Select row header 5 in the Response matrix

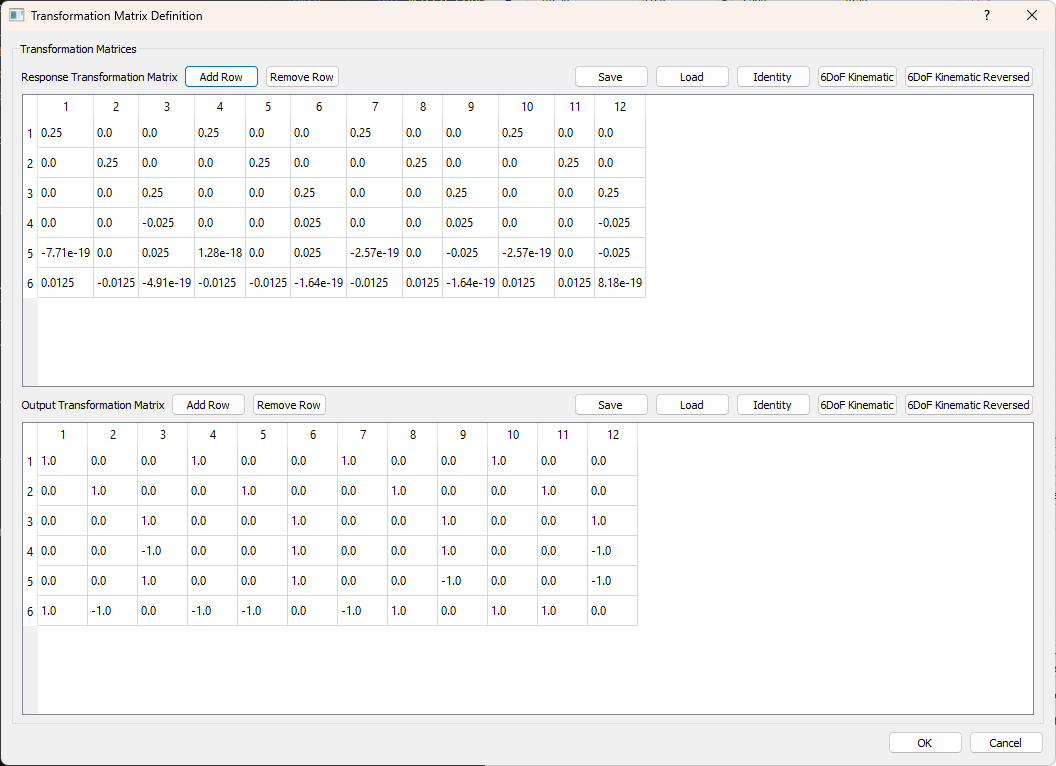pyautogui.click(x=29, y=252)
